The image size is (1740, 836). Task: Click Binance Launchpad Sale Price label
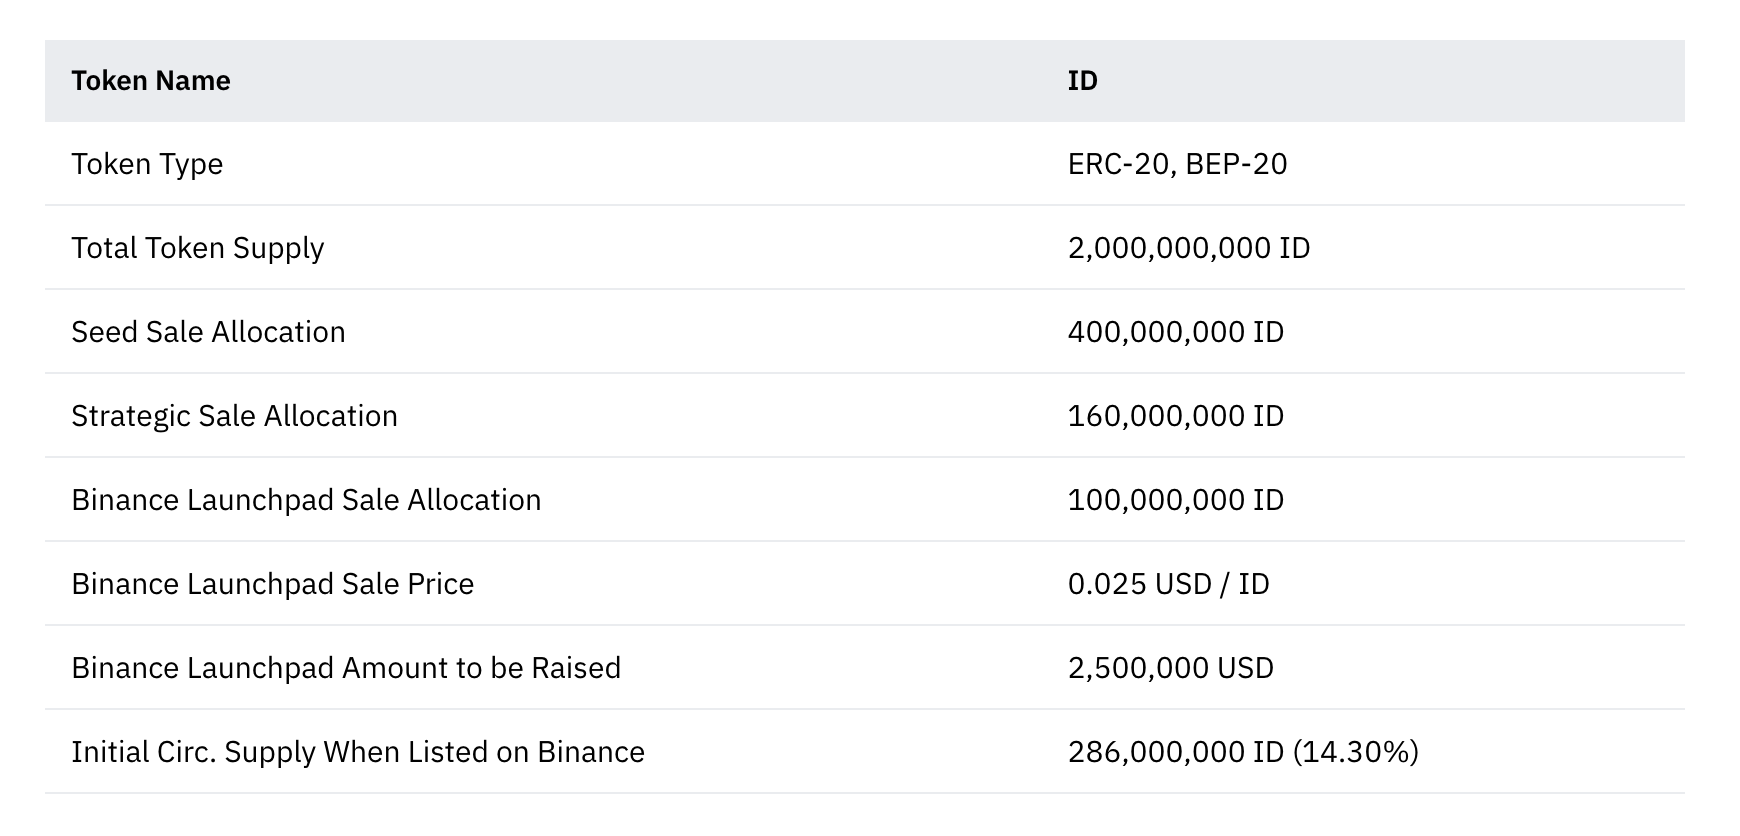(272, 584)
